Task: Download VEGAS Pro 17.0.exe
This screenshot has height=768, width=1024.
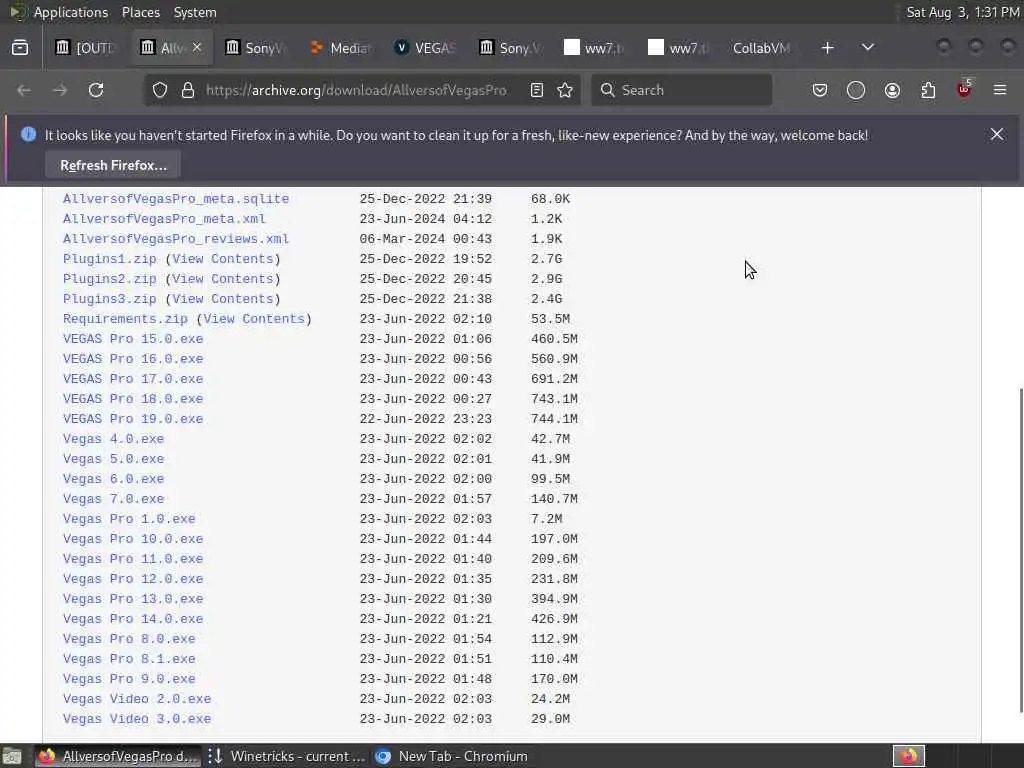Action: pyautogui.click(x=133, y=379)
